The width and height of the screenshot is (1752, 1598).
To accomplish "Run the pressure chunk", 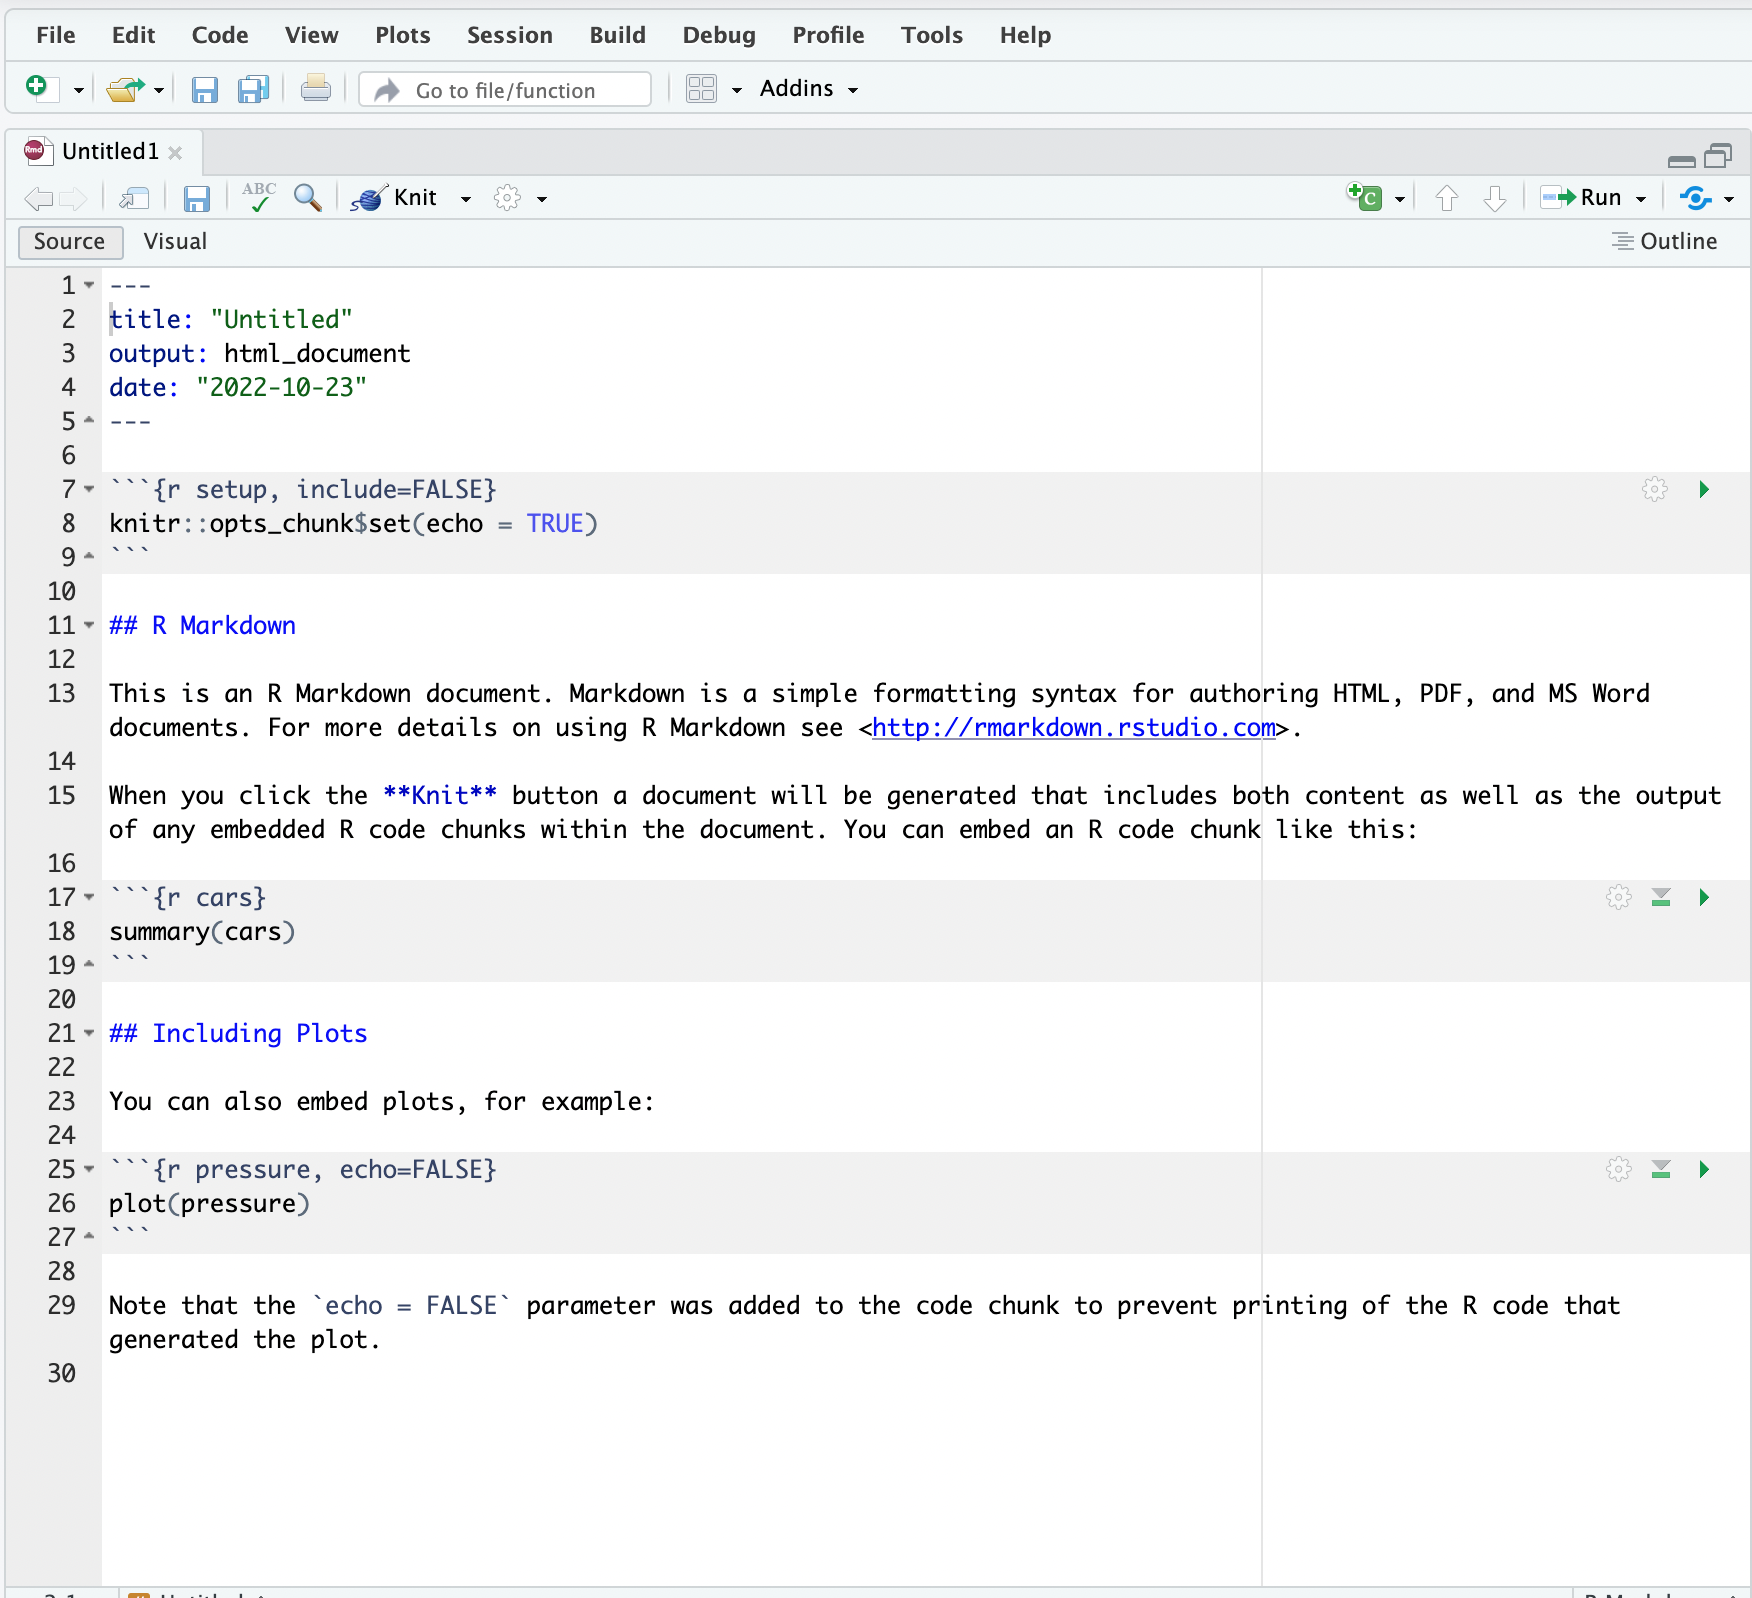I will click(x=1704, y=1169).
